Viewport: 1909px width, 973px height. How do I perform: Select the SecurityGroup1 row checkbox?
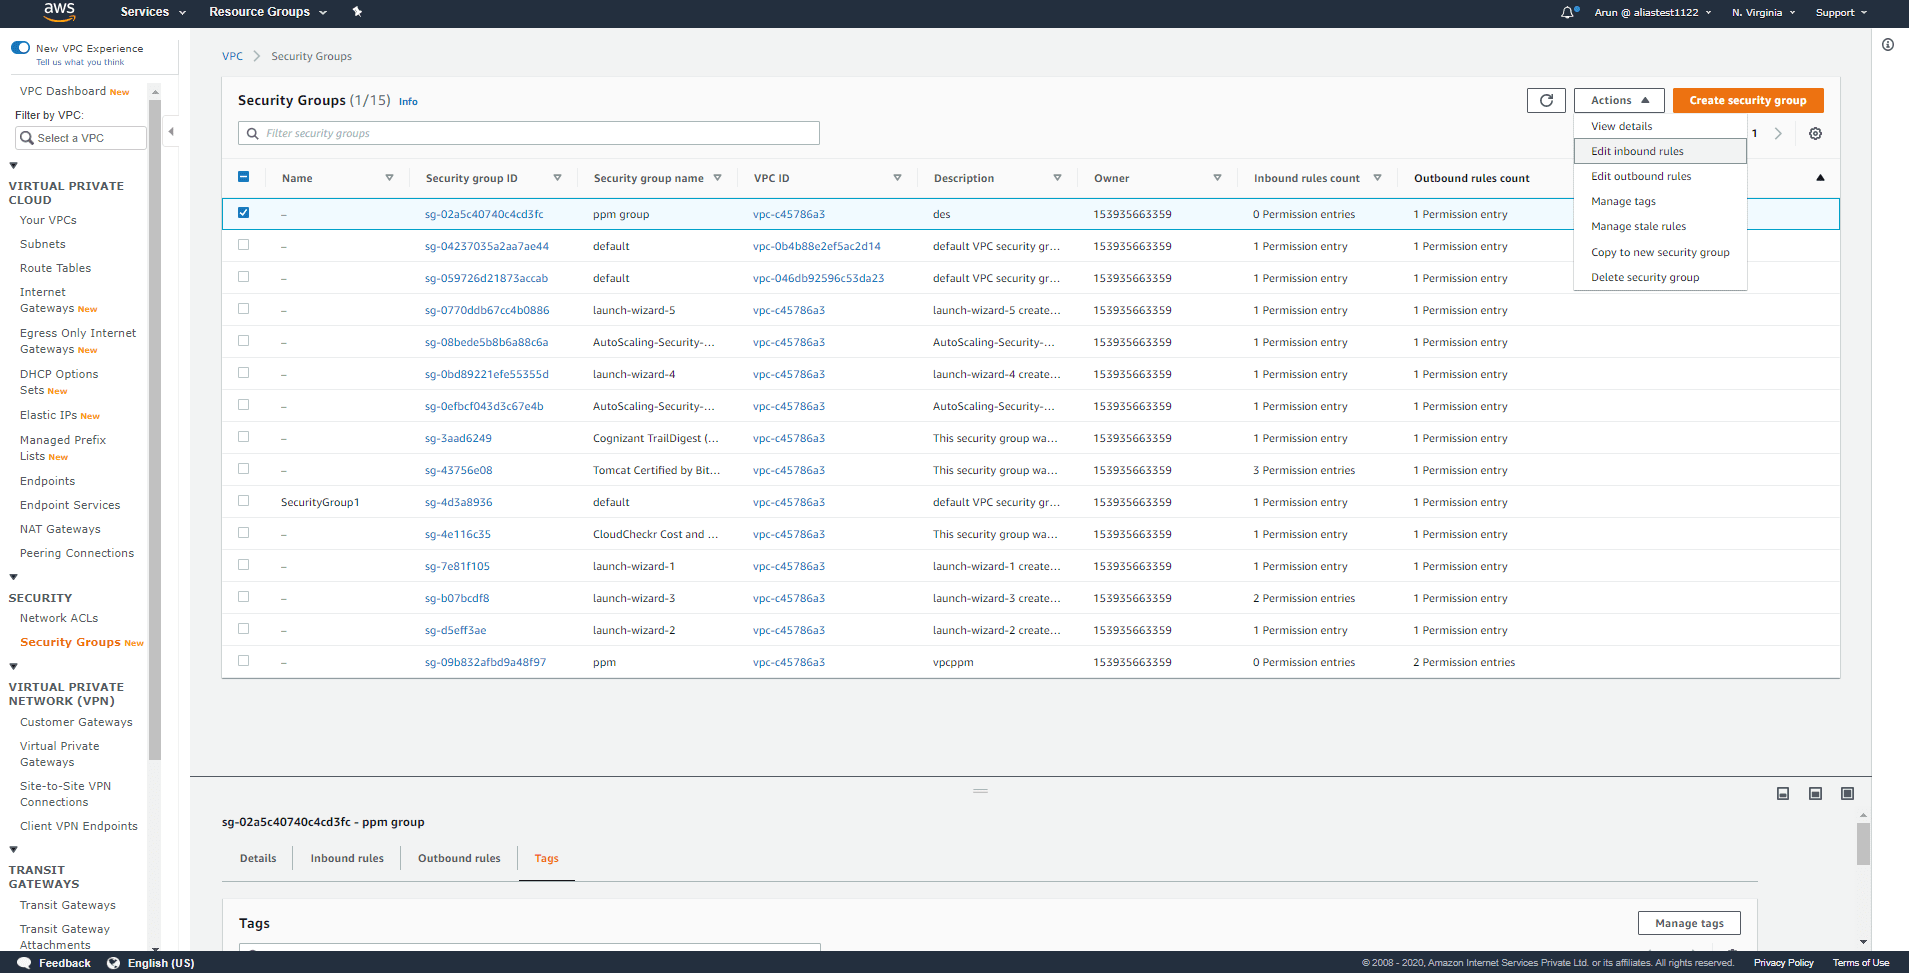(x=243, y=501)
